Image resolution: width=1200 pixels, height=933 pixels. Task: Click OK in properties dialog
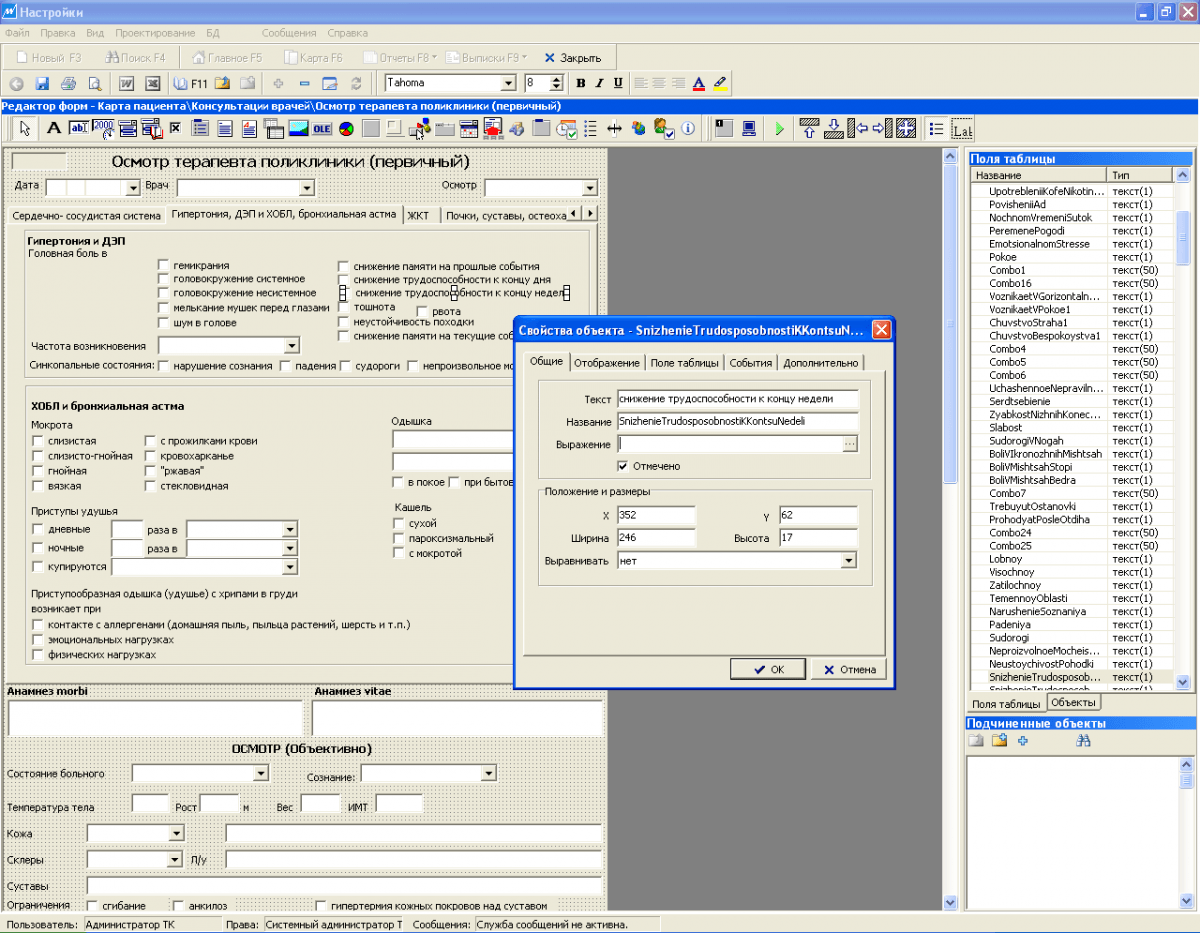click(768, 670)
